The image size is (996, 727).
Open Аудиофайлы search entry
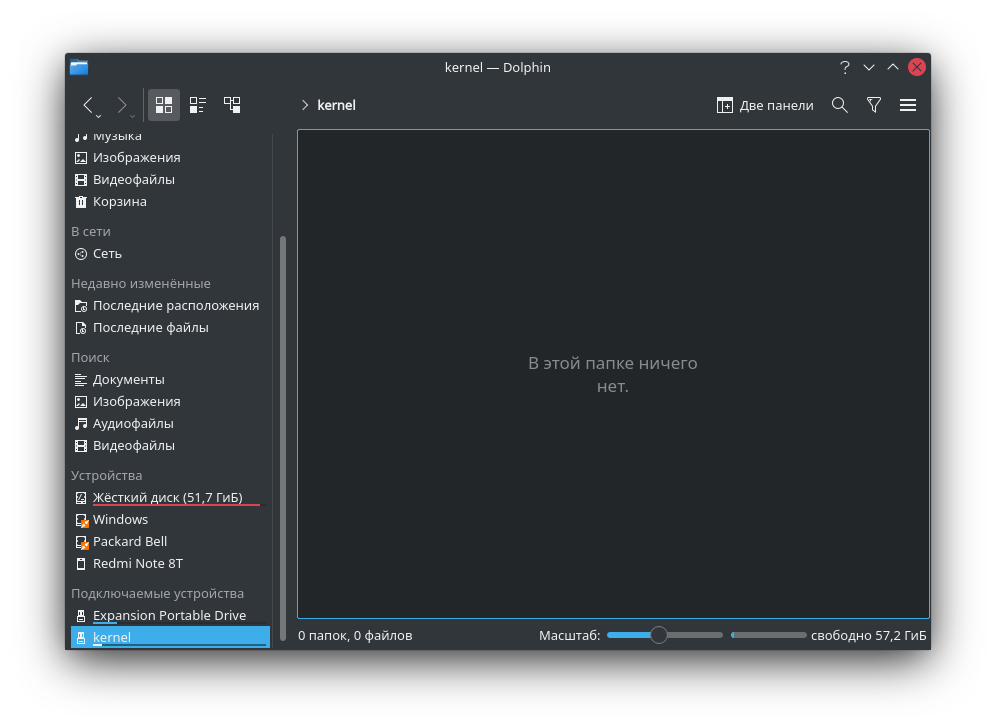170,424
